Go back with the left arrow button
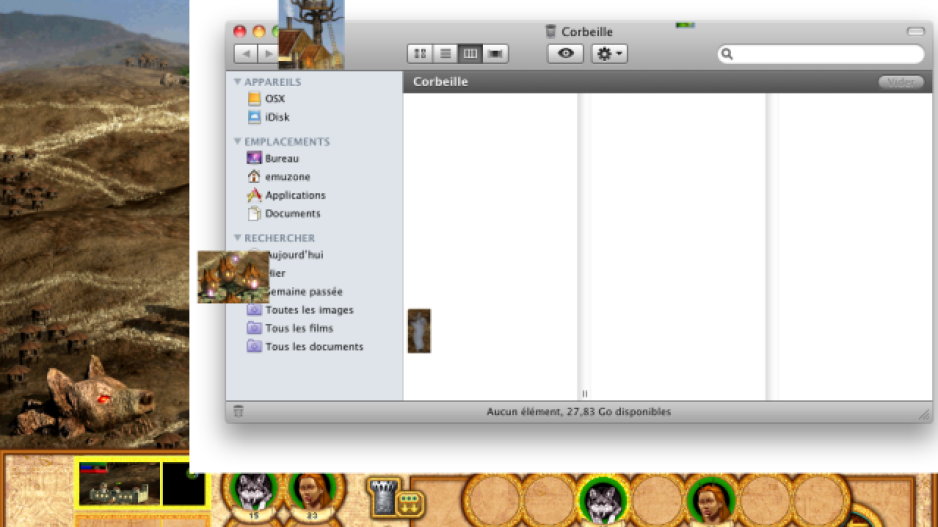The height and width of the screenshot is (527, 938). (x=246, y=54)
